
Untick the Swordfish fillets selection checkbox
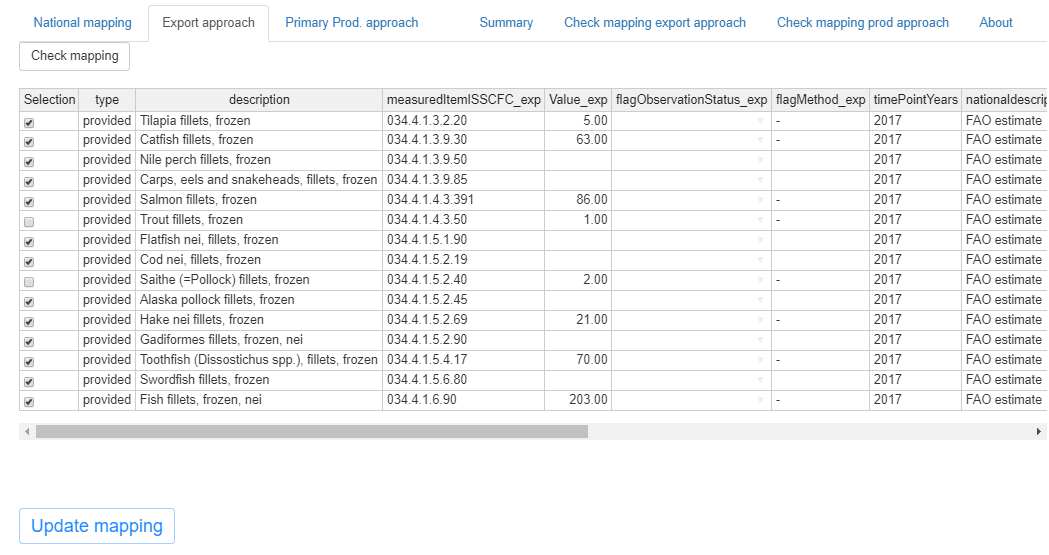[29, 381]
